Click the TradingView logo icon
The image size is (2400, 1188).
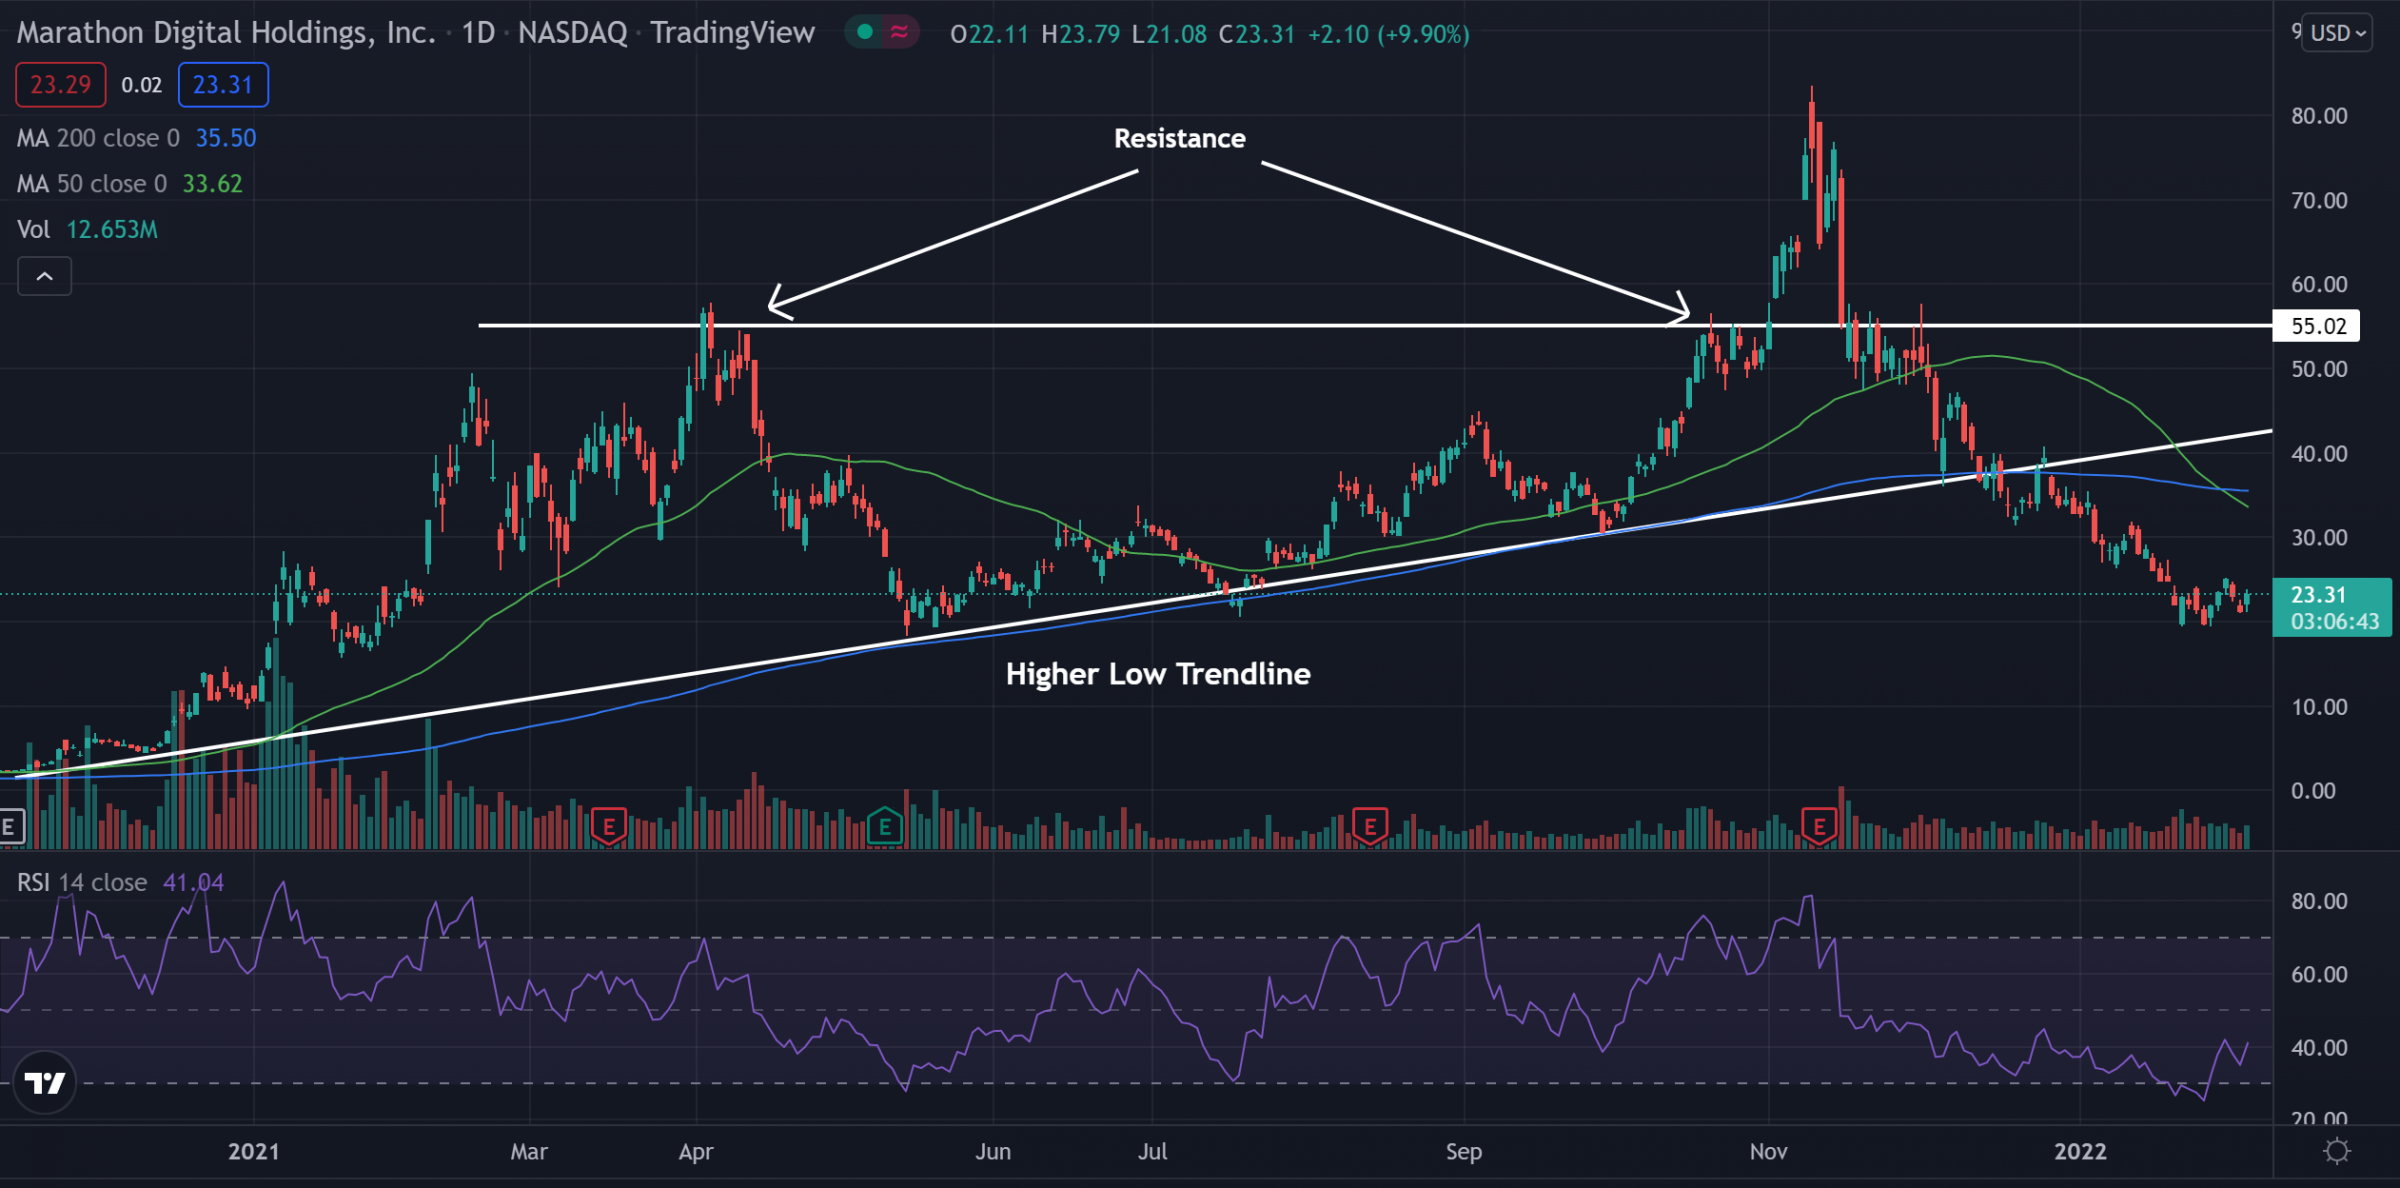click(45, 1082)
